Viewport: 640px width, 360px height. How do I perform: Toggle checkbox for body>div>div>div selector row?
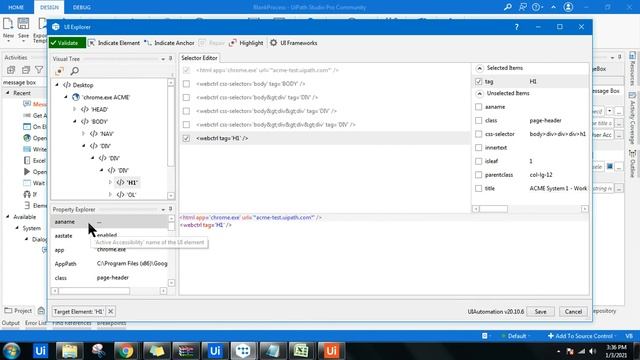[x=186, y=124]
